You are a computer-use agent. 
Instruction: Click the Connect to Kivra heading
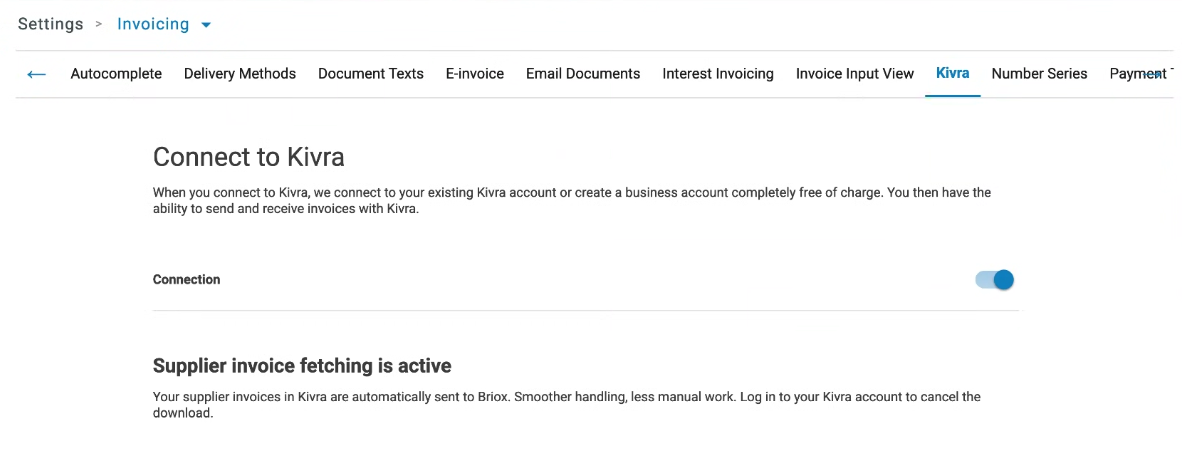click(x=249, y=157)
